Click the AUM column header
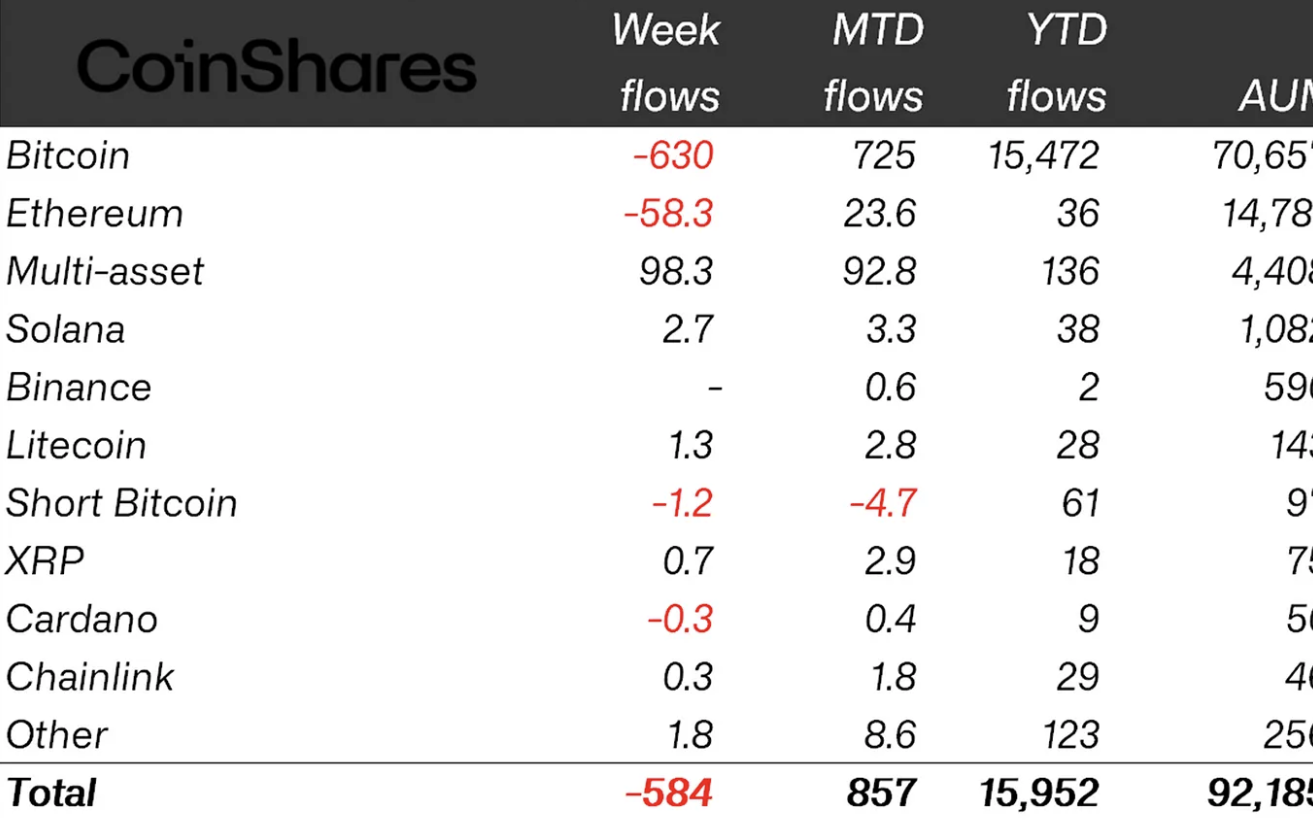This screenshot has width=1313, height=834. pyautogui.click(x=1275, y=96)
